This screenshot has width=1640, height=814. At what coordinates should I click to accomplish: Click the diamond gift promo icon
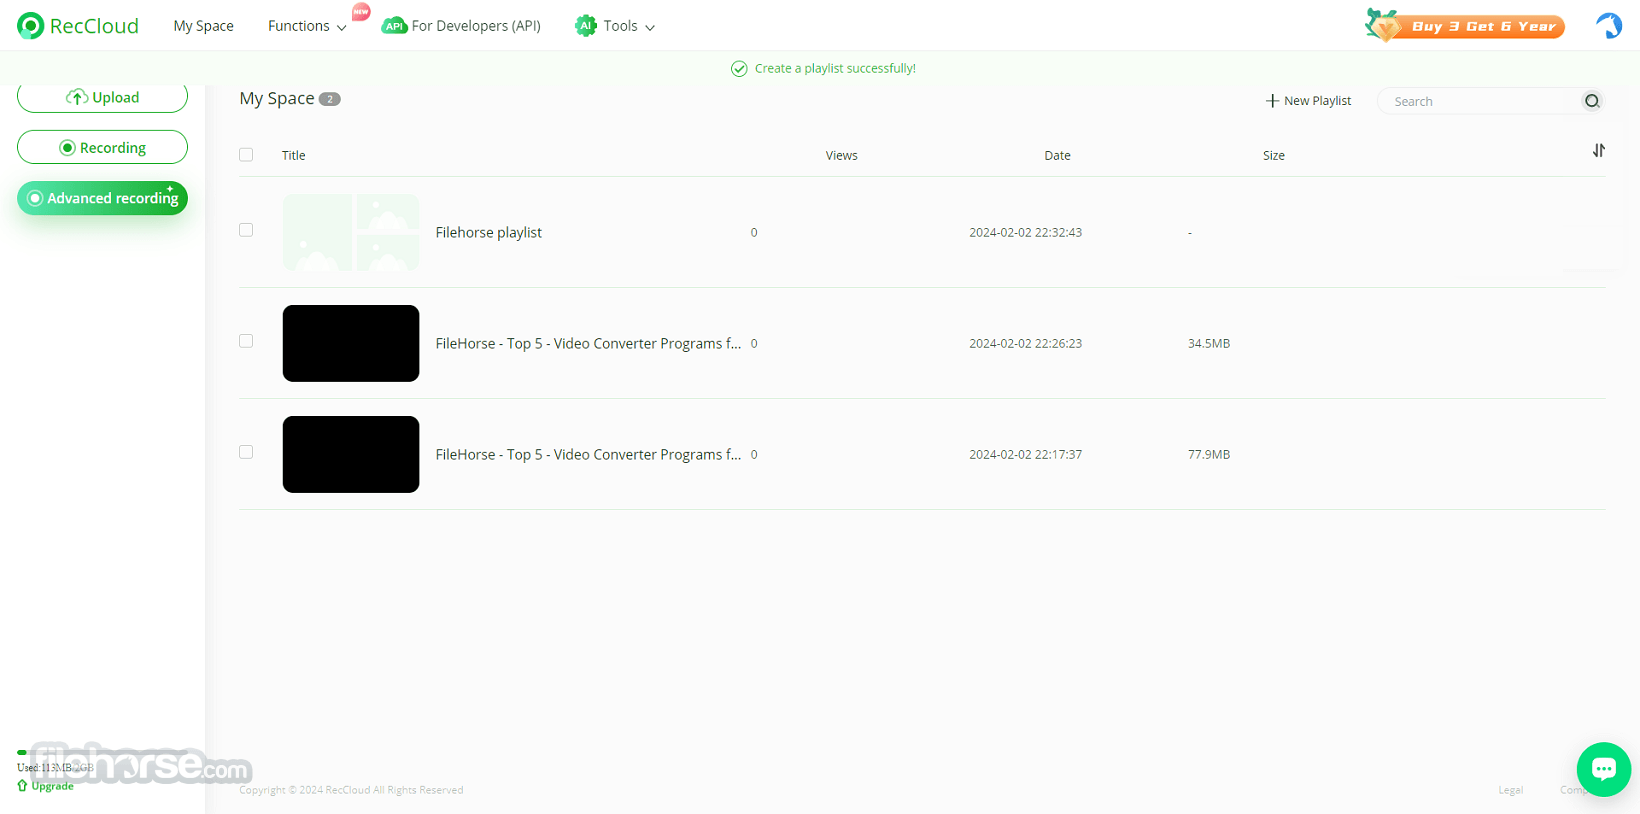[x=1384, y=25]
